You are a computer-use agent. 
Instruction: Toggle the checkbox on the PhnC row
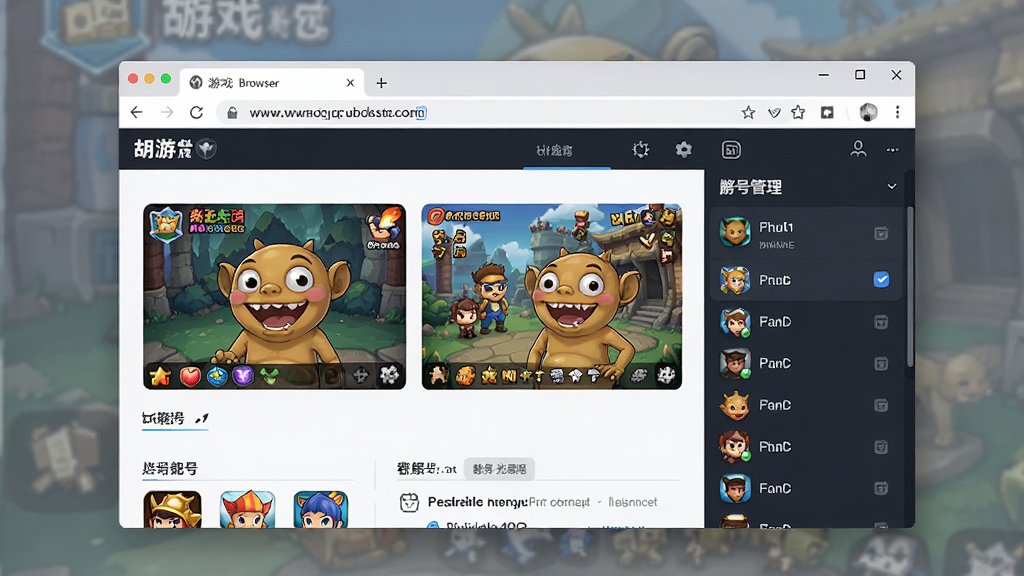pyautogui.click(x=881, y=447)
